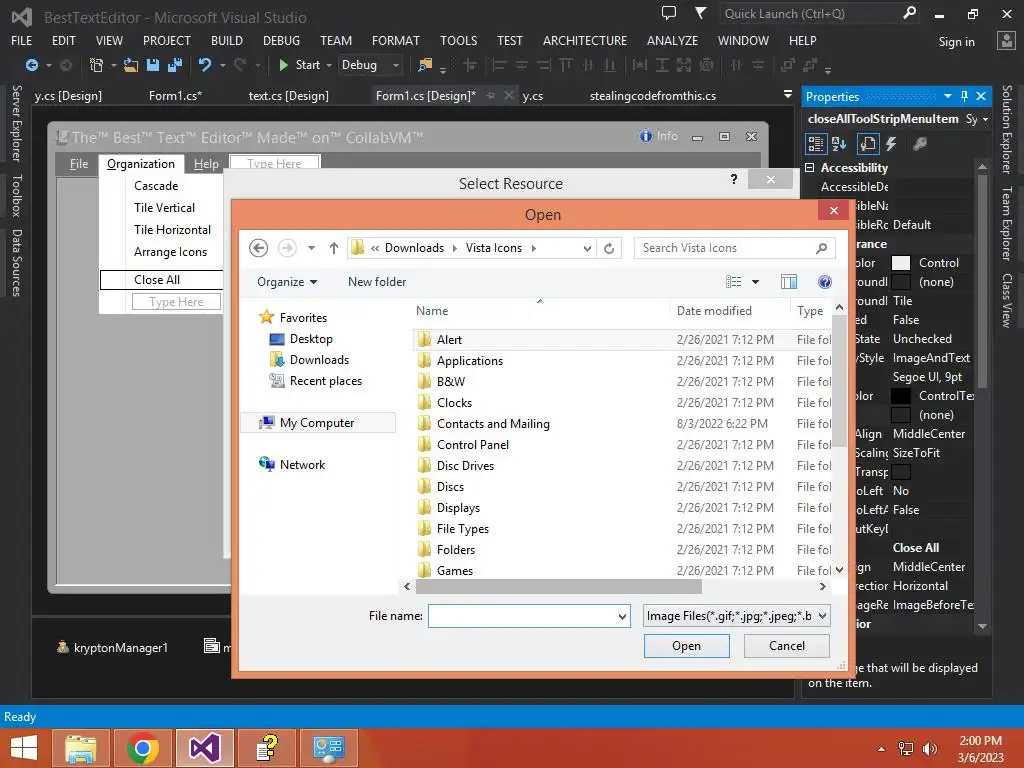Viewport: 1024px width, 768px height.
Task: Select the Contacts and Mailing folder
Action: (493, 424)
